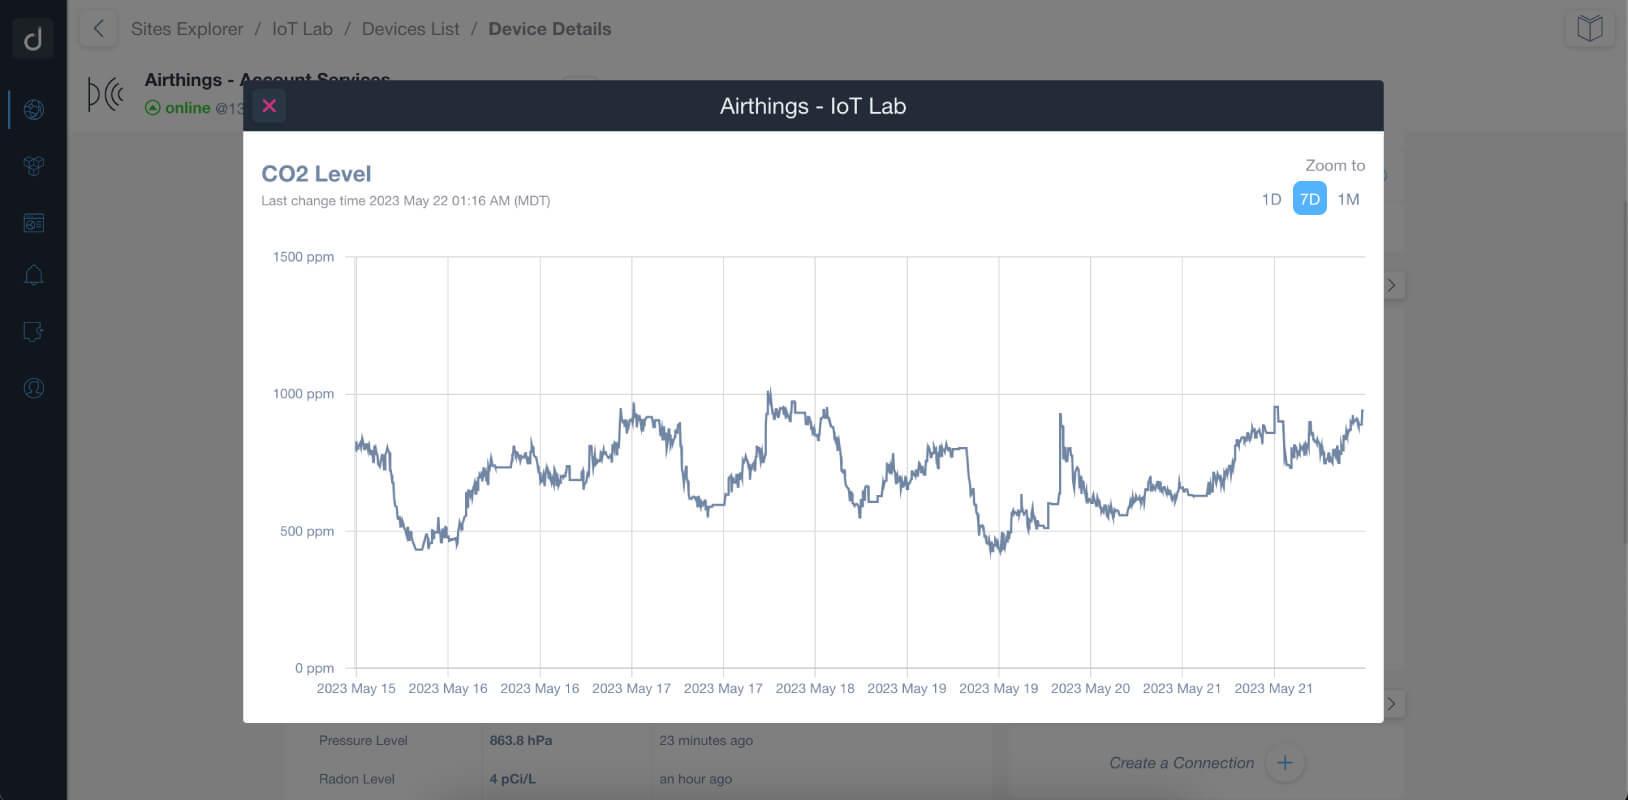Navigate to IoT Lab breadcrumb
This screenshot has height=800, width=1628.
point(302,29)
